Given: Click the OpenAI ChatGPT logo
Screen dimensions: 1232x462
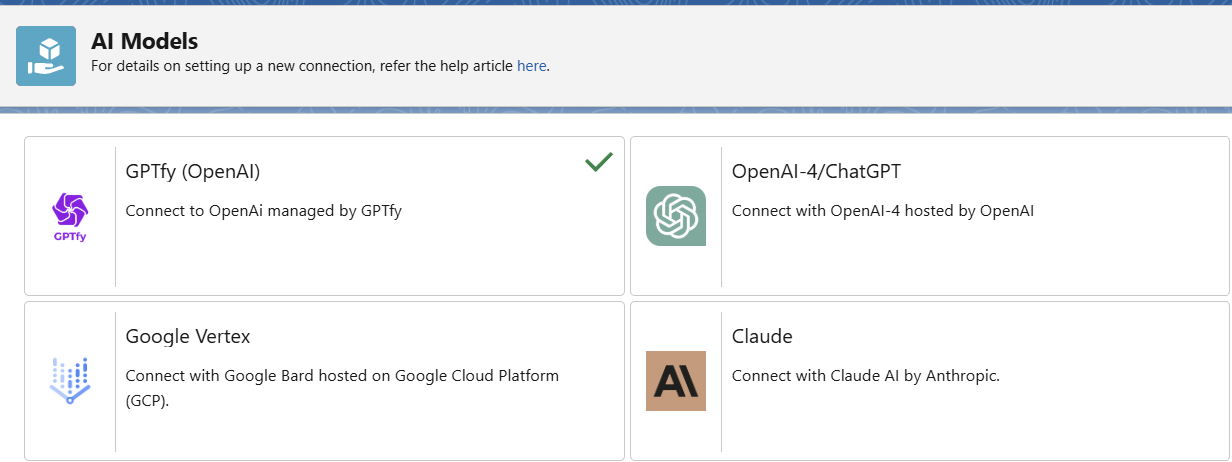Looking at the screenshot, I should (x=676, y=216).
